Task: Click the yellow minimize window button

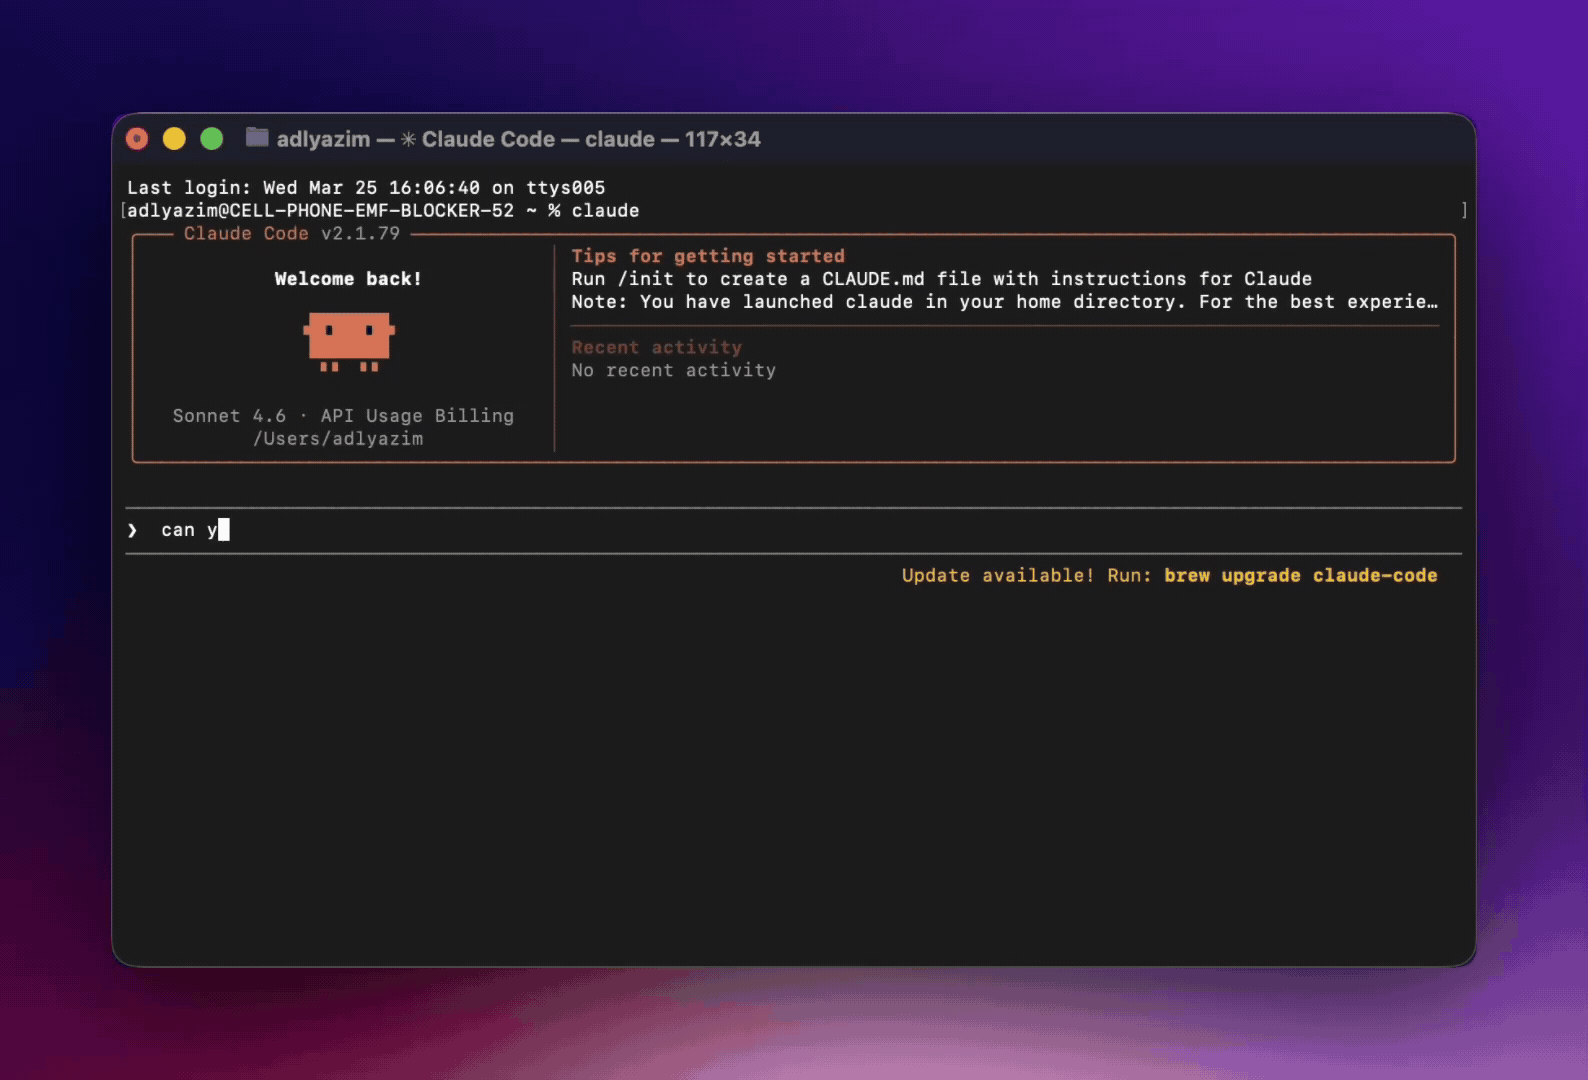Action: click(174, 138)
